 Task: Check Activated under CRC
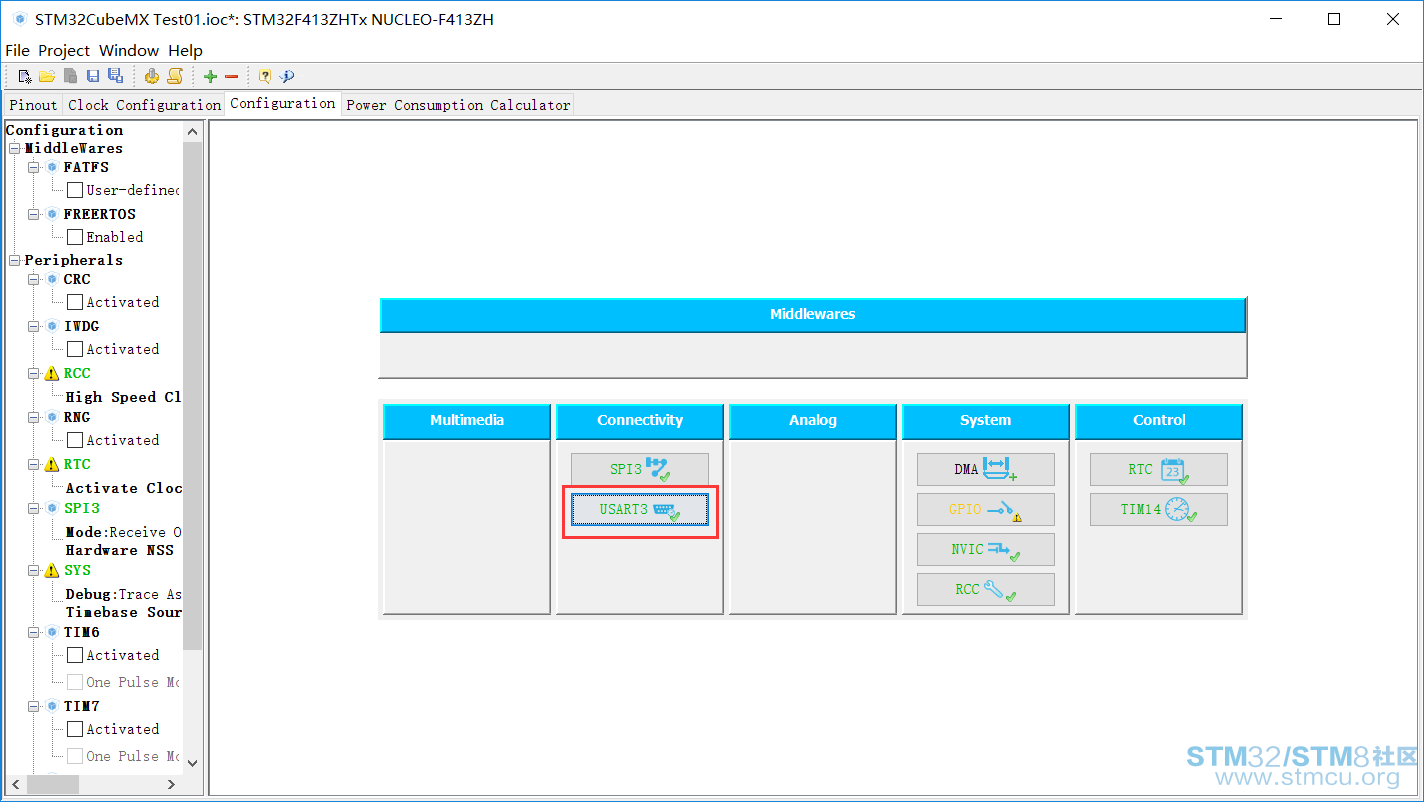coord(75,302)
